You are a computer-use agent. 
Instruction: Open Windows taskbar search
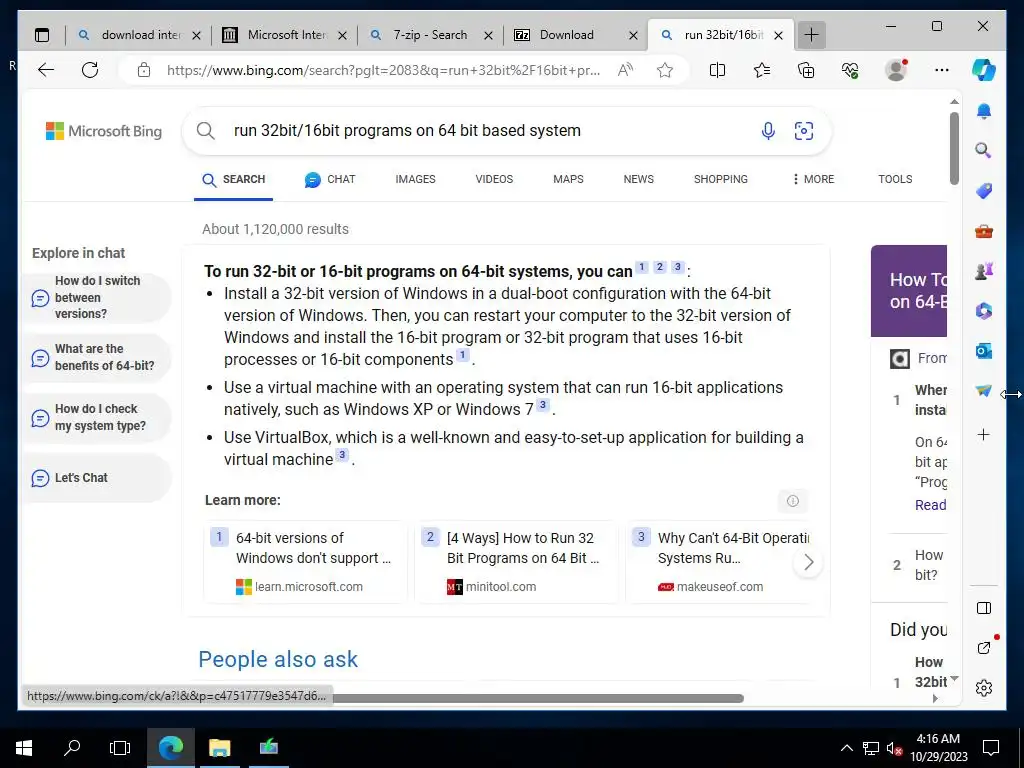[72, 748]
